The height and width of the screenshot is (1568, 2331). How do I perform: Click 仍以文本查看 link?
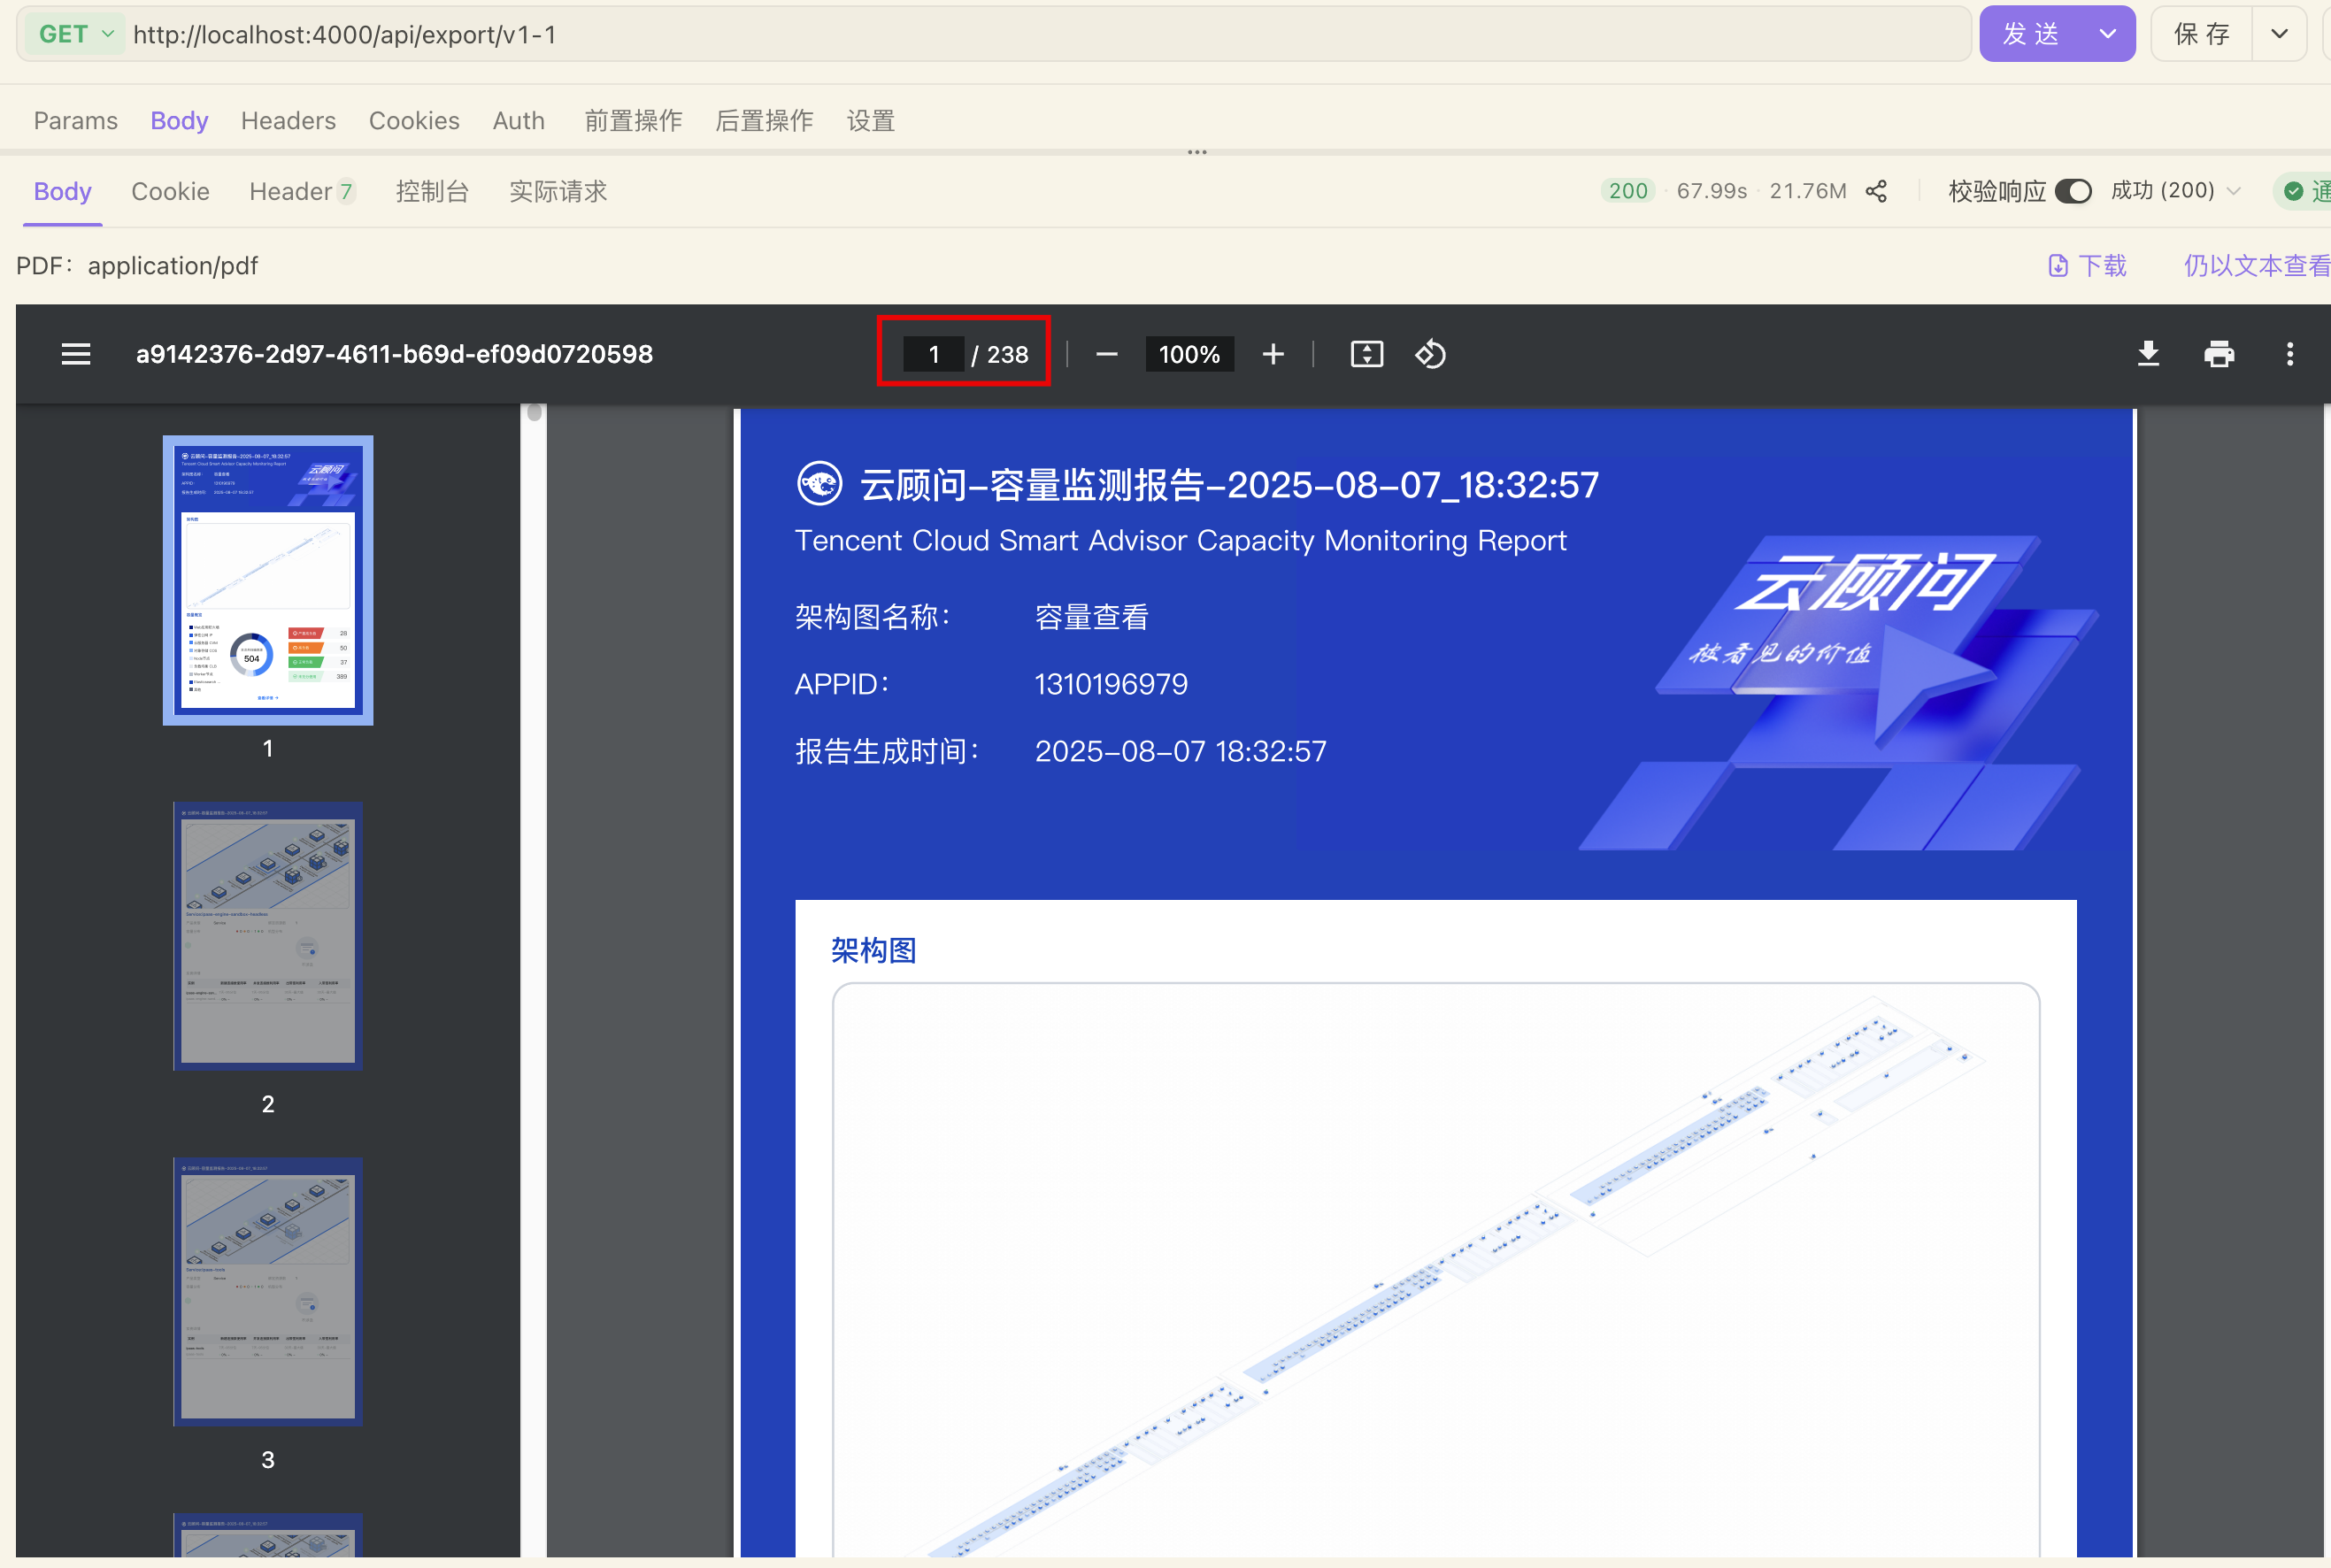point(2256,265)
